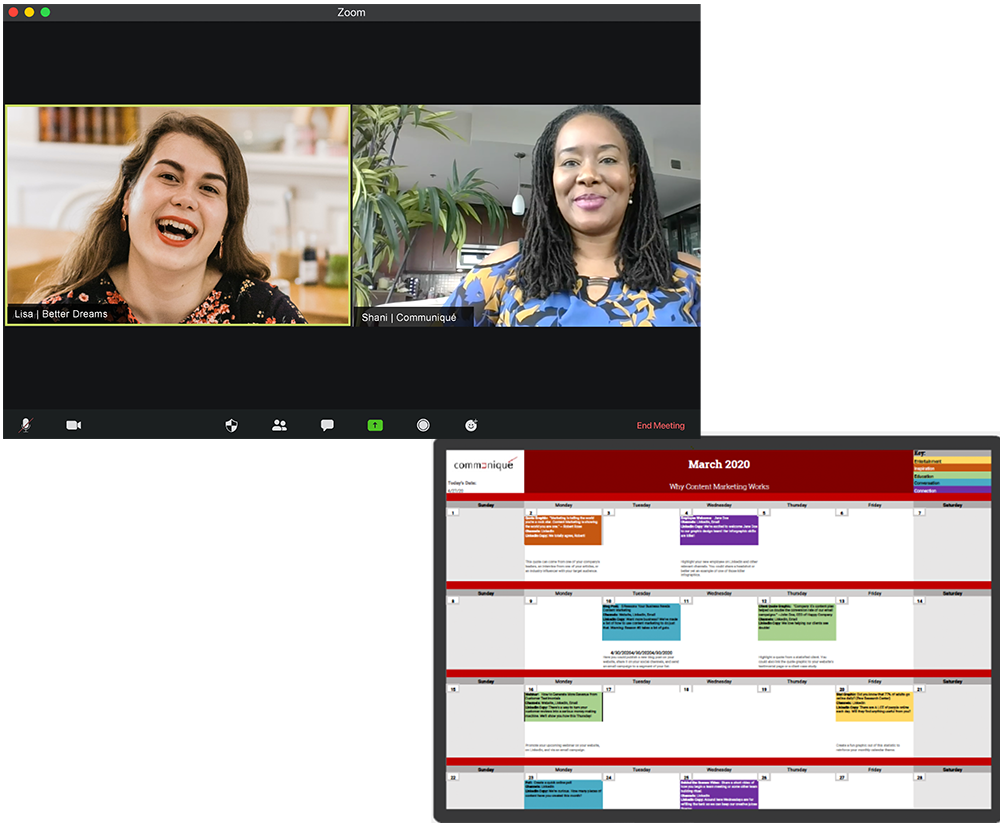This screenshot has width=1000, height=839.
Task: Click the date 21 cell number
Action: pos(920,689)
